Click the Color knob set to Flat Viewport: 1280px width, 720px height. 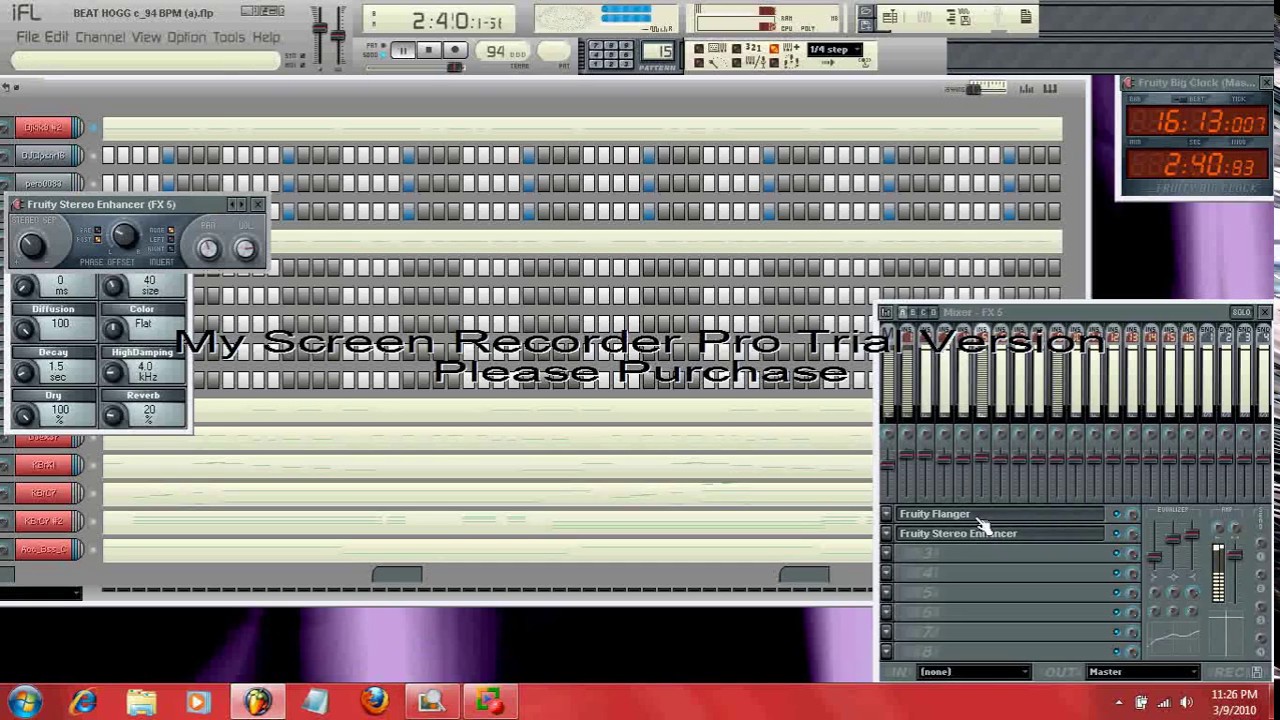tap(113, 330)
